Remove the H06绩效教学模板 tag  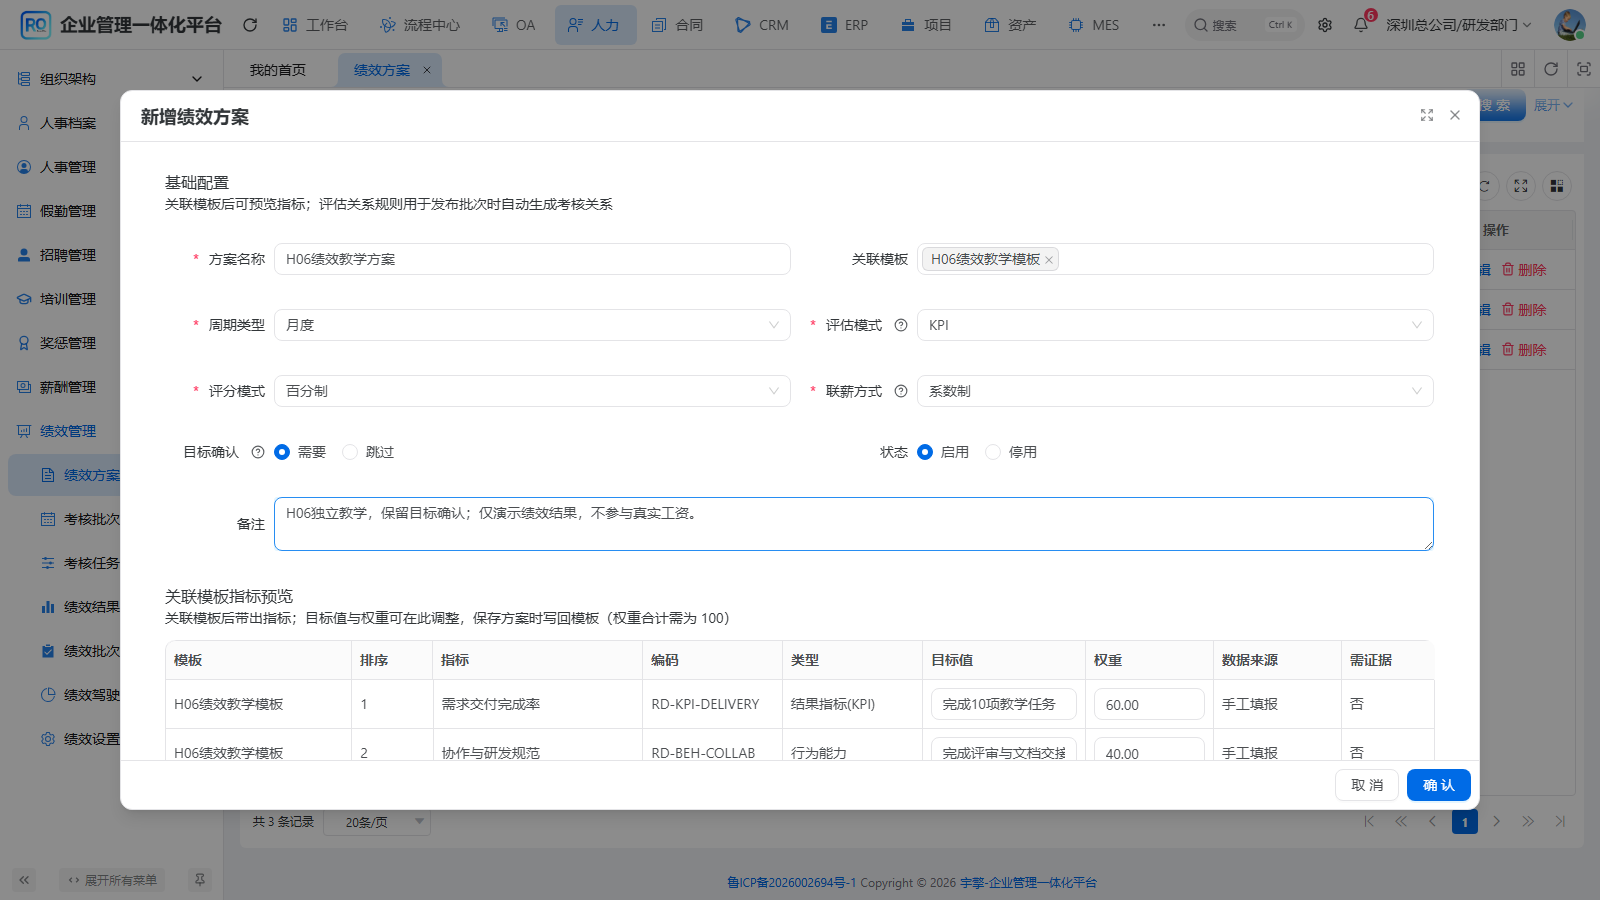click(x=1049, y=260)
